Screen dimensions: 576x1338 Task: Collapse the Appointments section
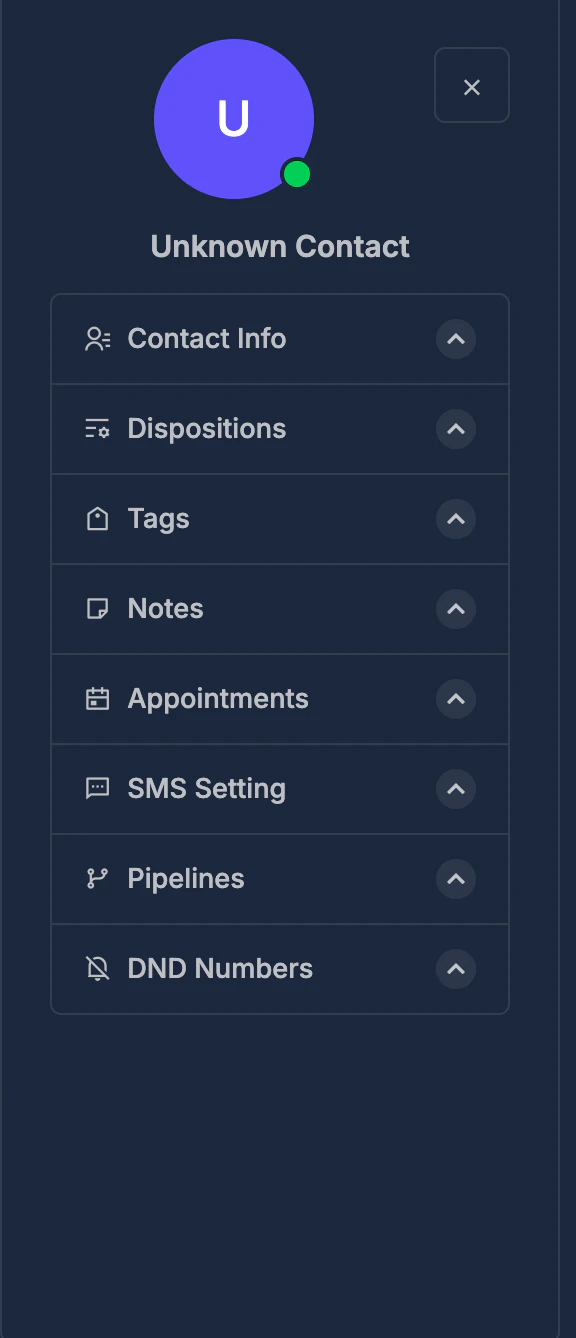coord(455,699)
